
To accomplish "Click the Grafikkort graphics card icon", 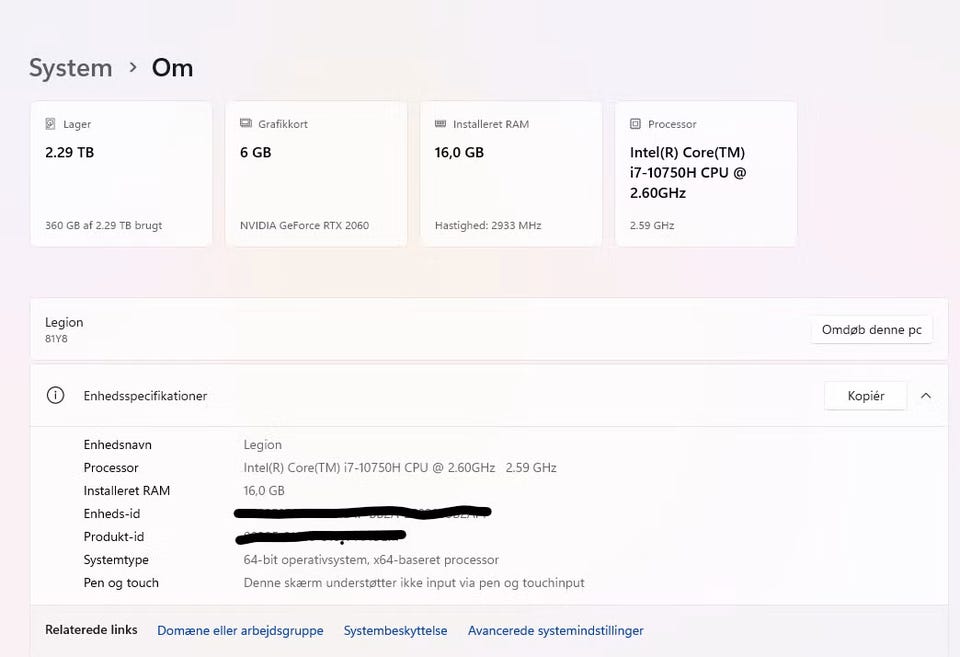I will 246,124.
